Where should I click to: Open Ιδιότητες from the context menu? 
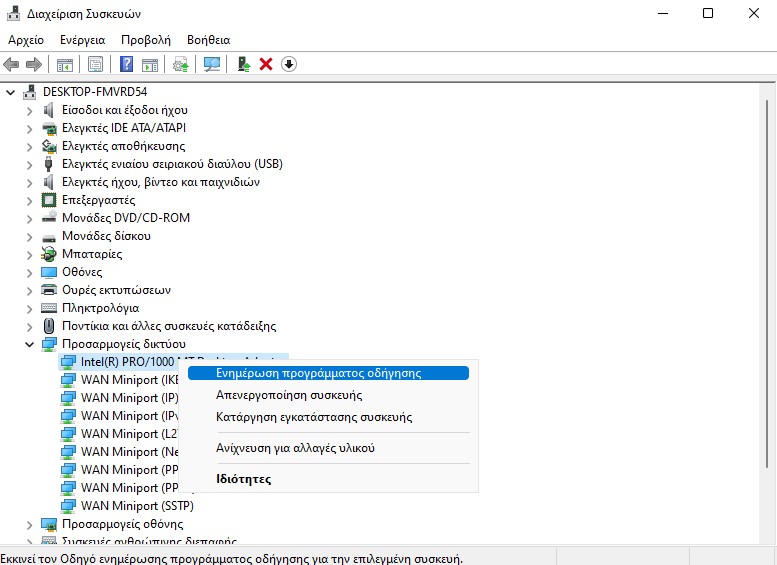328,479
